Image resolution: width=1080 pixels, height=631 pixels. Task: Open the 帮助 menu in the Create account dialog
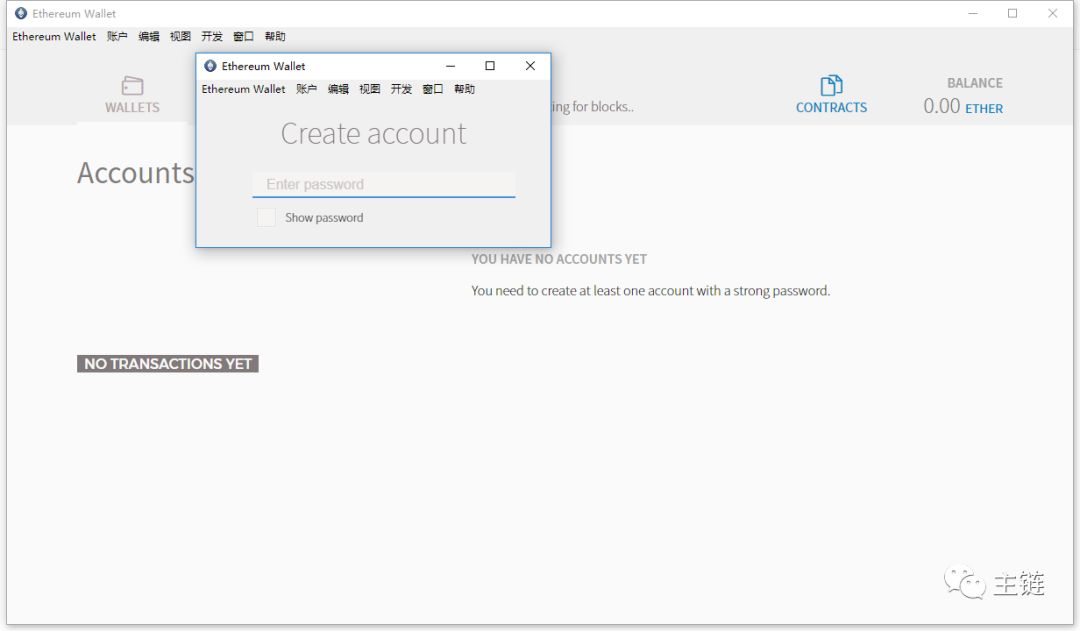(464, 89)
